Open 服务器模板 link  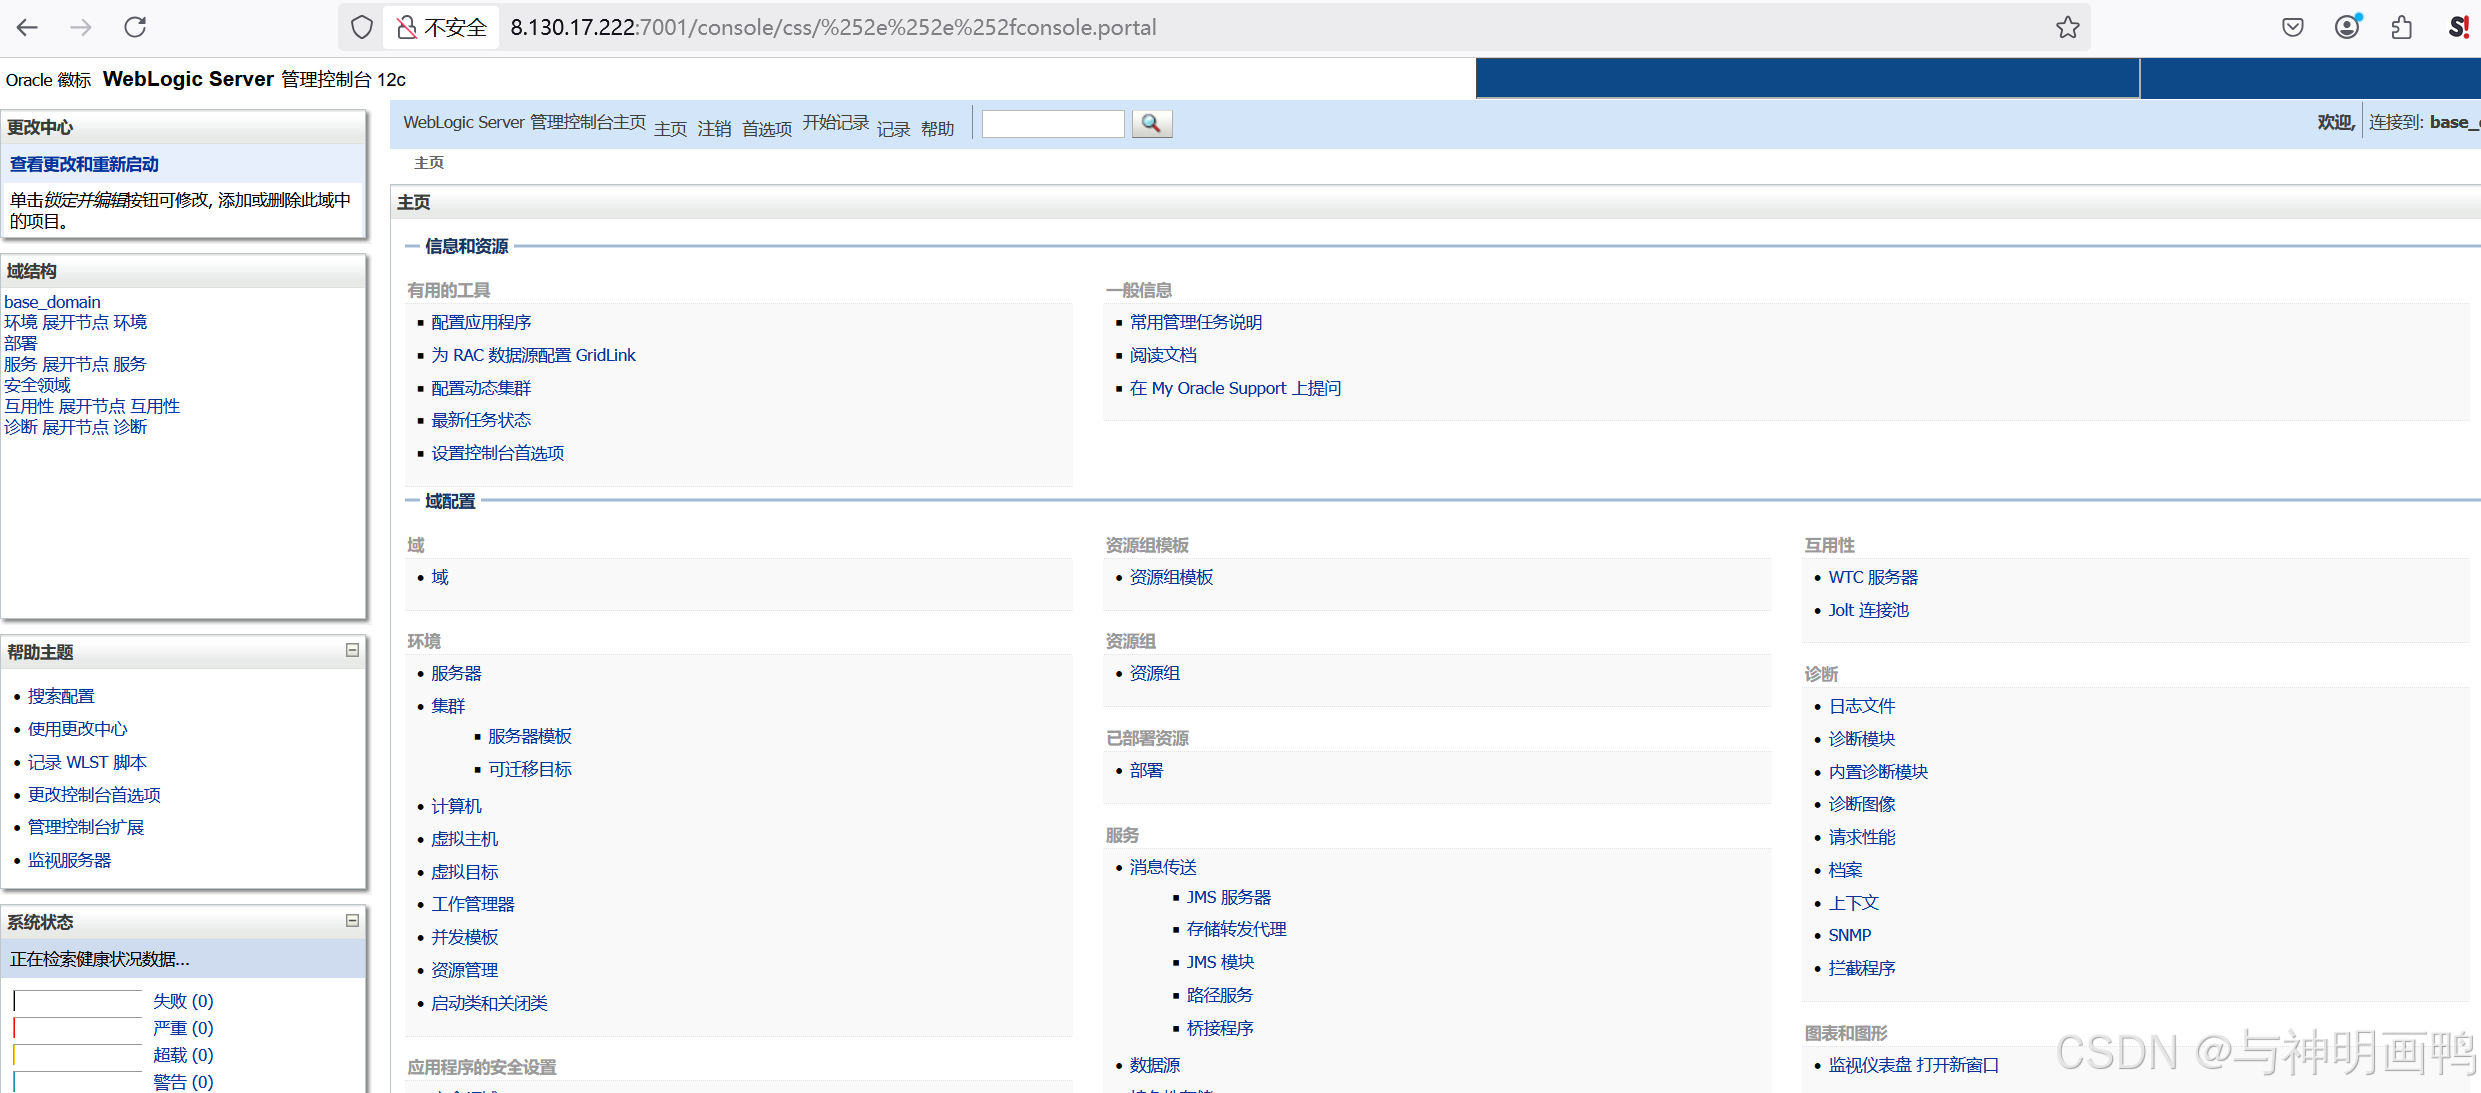coord(530,736)
